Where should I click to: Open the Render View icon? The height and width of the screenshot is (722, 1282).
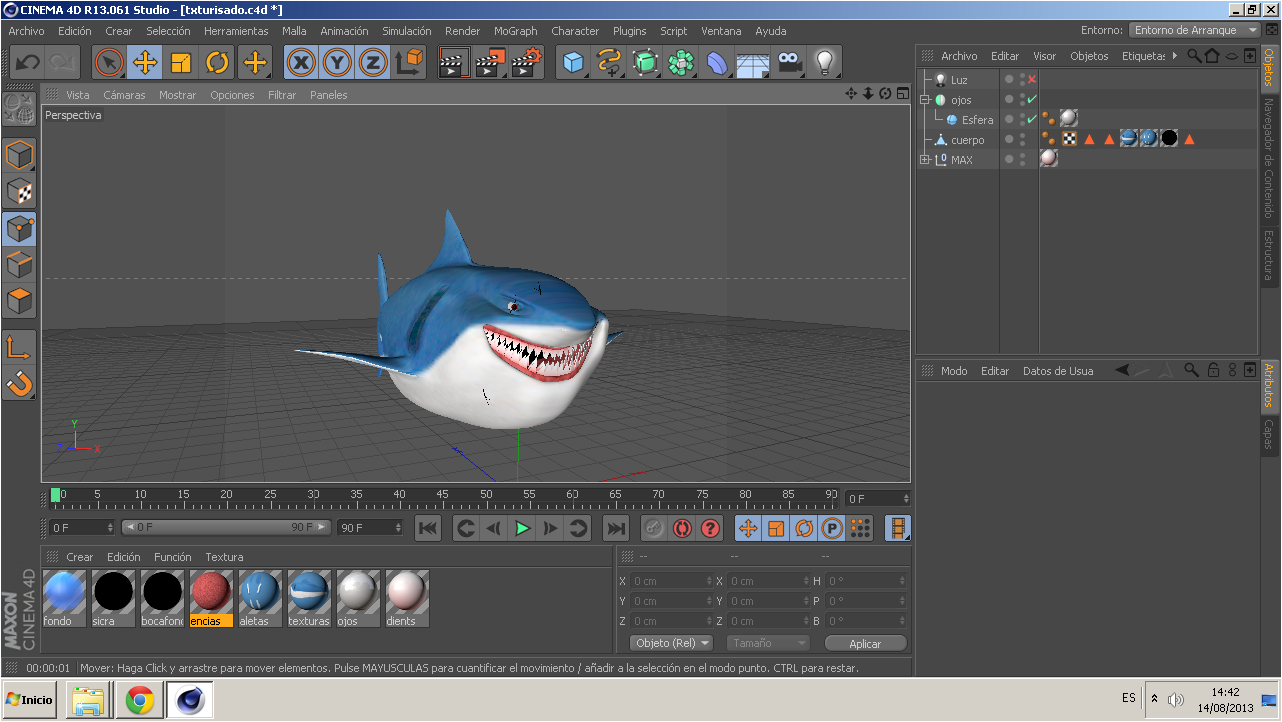click(x=453, y=62)
